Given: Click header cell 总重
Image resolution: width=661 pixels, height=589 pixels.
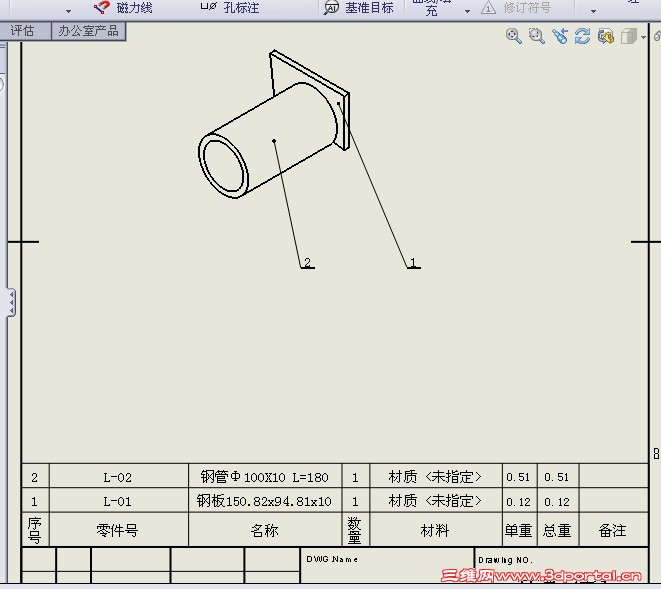Looking at the screenshot, I should tap(558, 530).
